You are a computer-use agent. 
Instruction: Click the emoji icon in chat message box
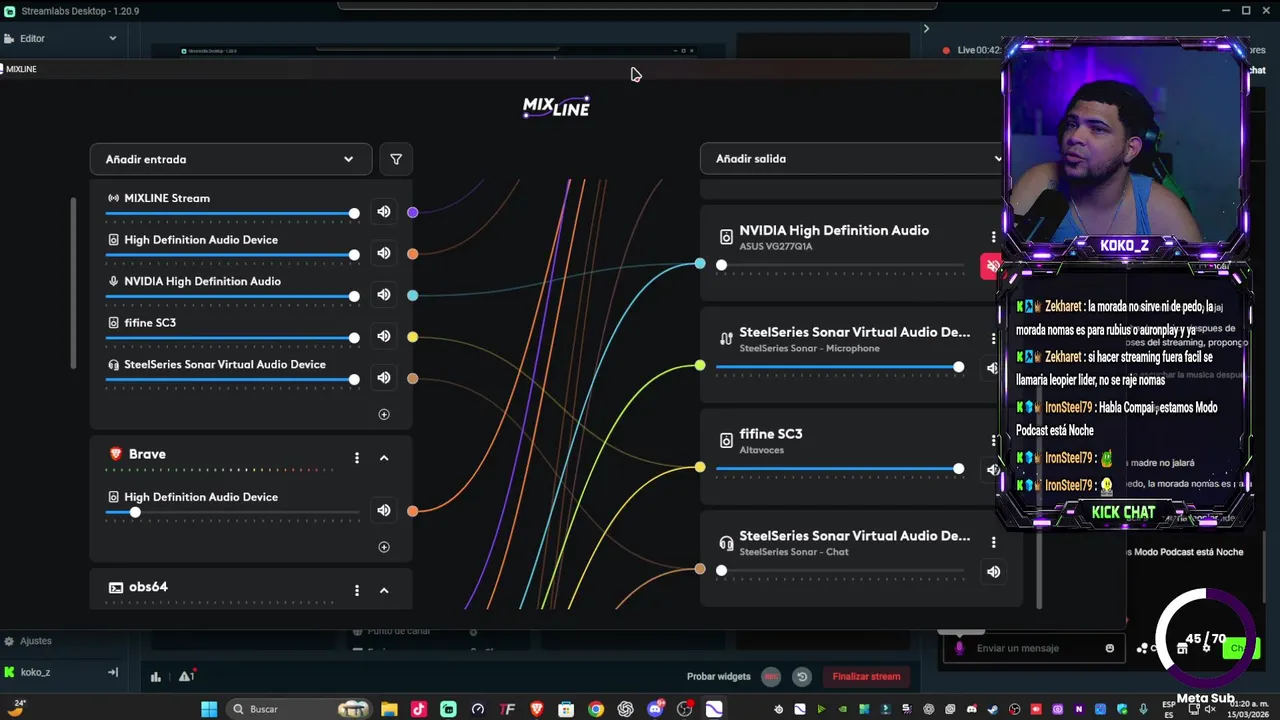(1109, 648)
